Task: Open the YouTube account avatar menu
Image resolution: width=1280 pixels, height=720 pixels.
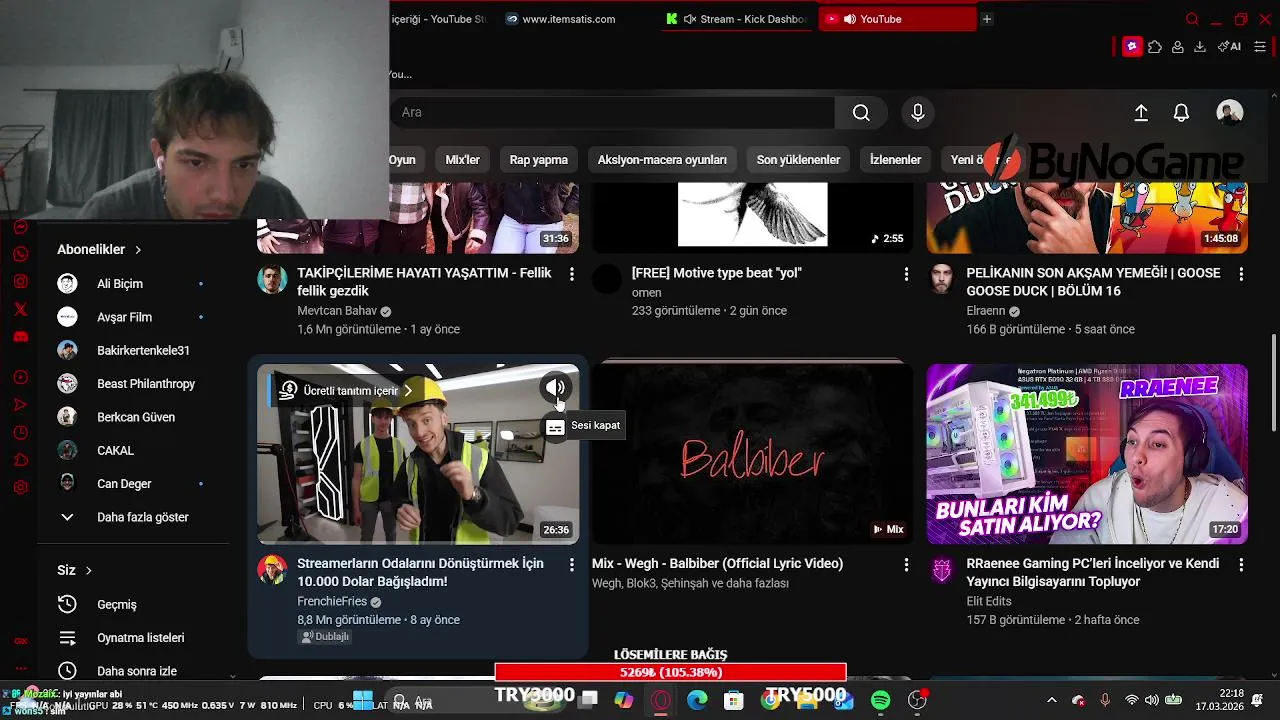Action: coord(1229,112)
